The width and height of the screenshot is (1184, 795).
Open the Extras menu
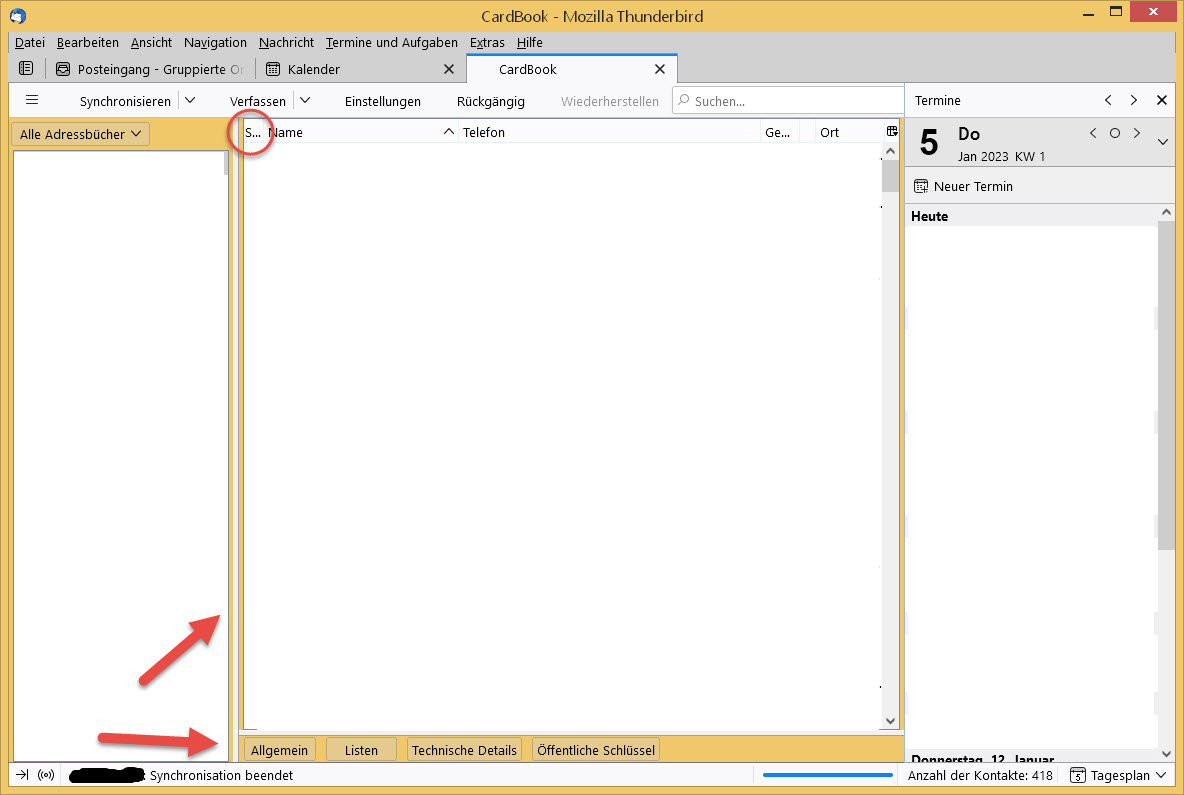487,42
